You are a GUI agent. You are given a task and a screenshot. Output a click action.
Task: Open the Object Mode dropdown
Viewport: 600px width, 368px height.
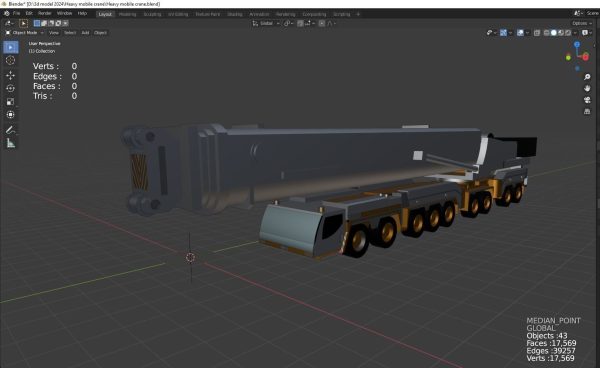pos(24,33)
